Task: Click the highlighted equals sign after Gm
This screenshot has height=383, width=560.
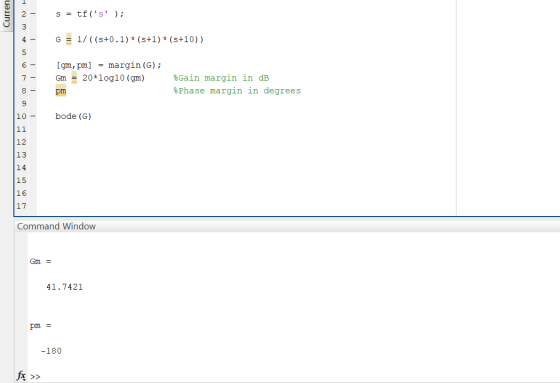Action: 74,77
